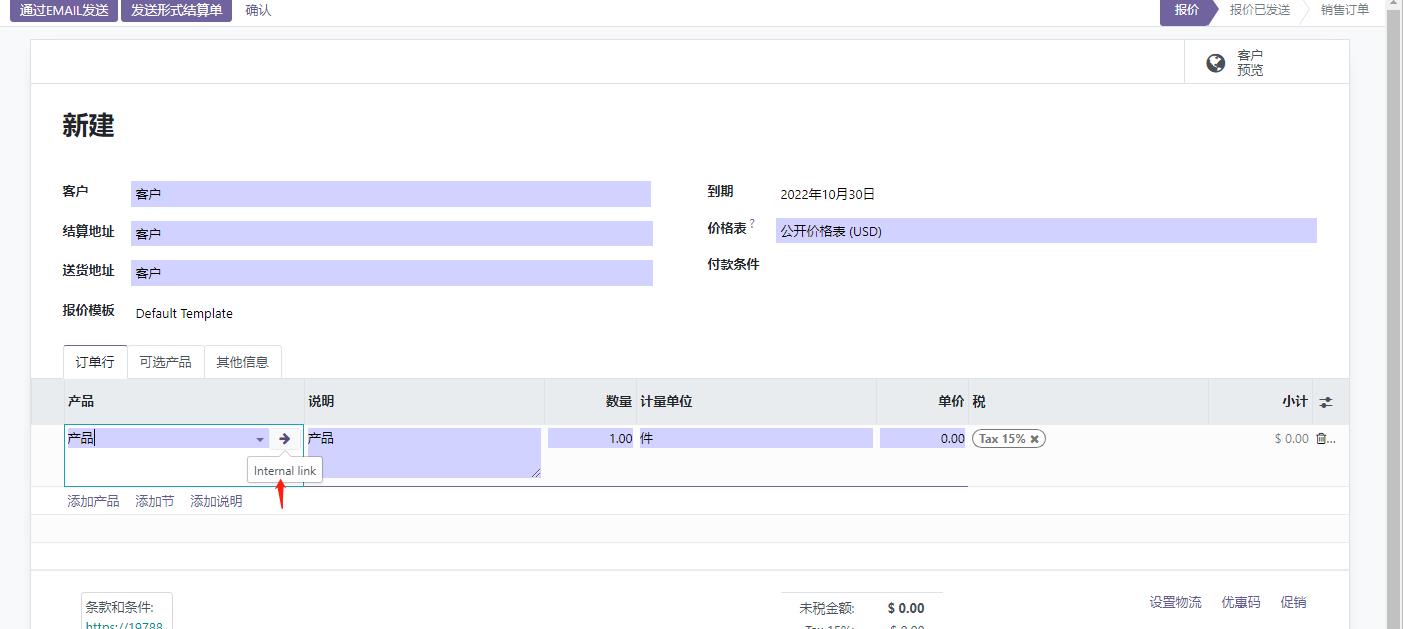
Task: Click the globe icon for customer preview
Action: tap(1216, 63)
